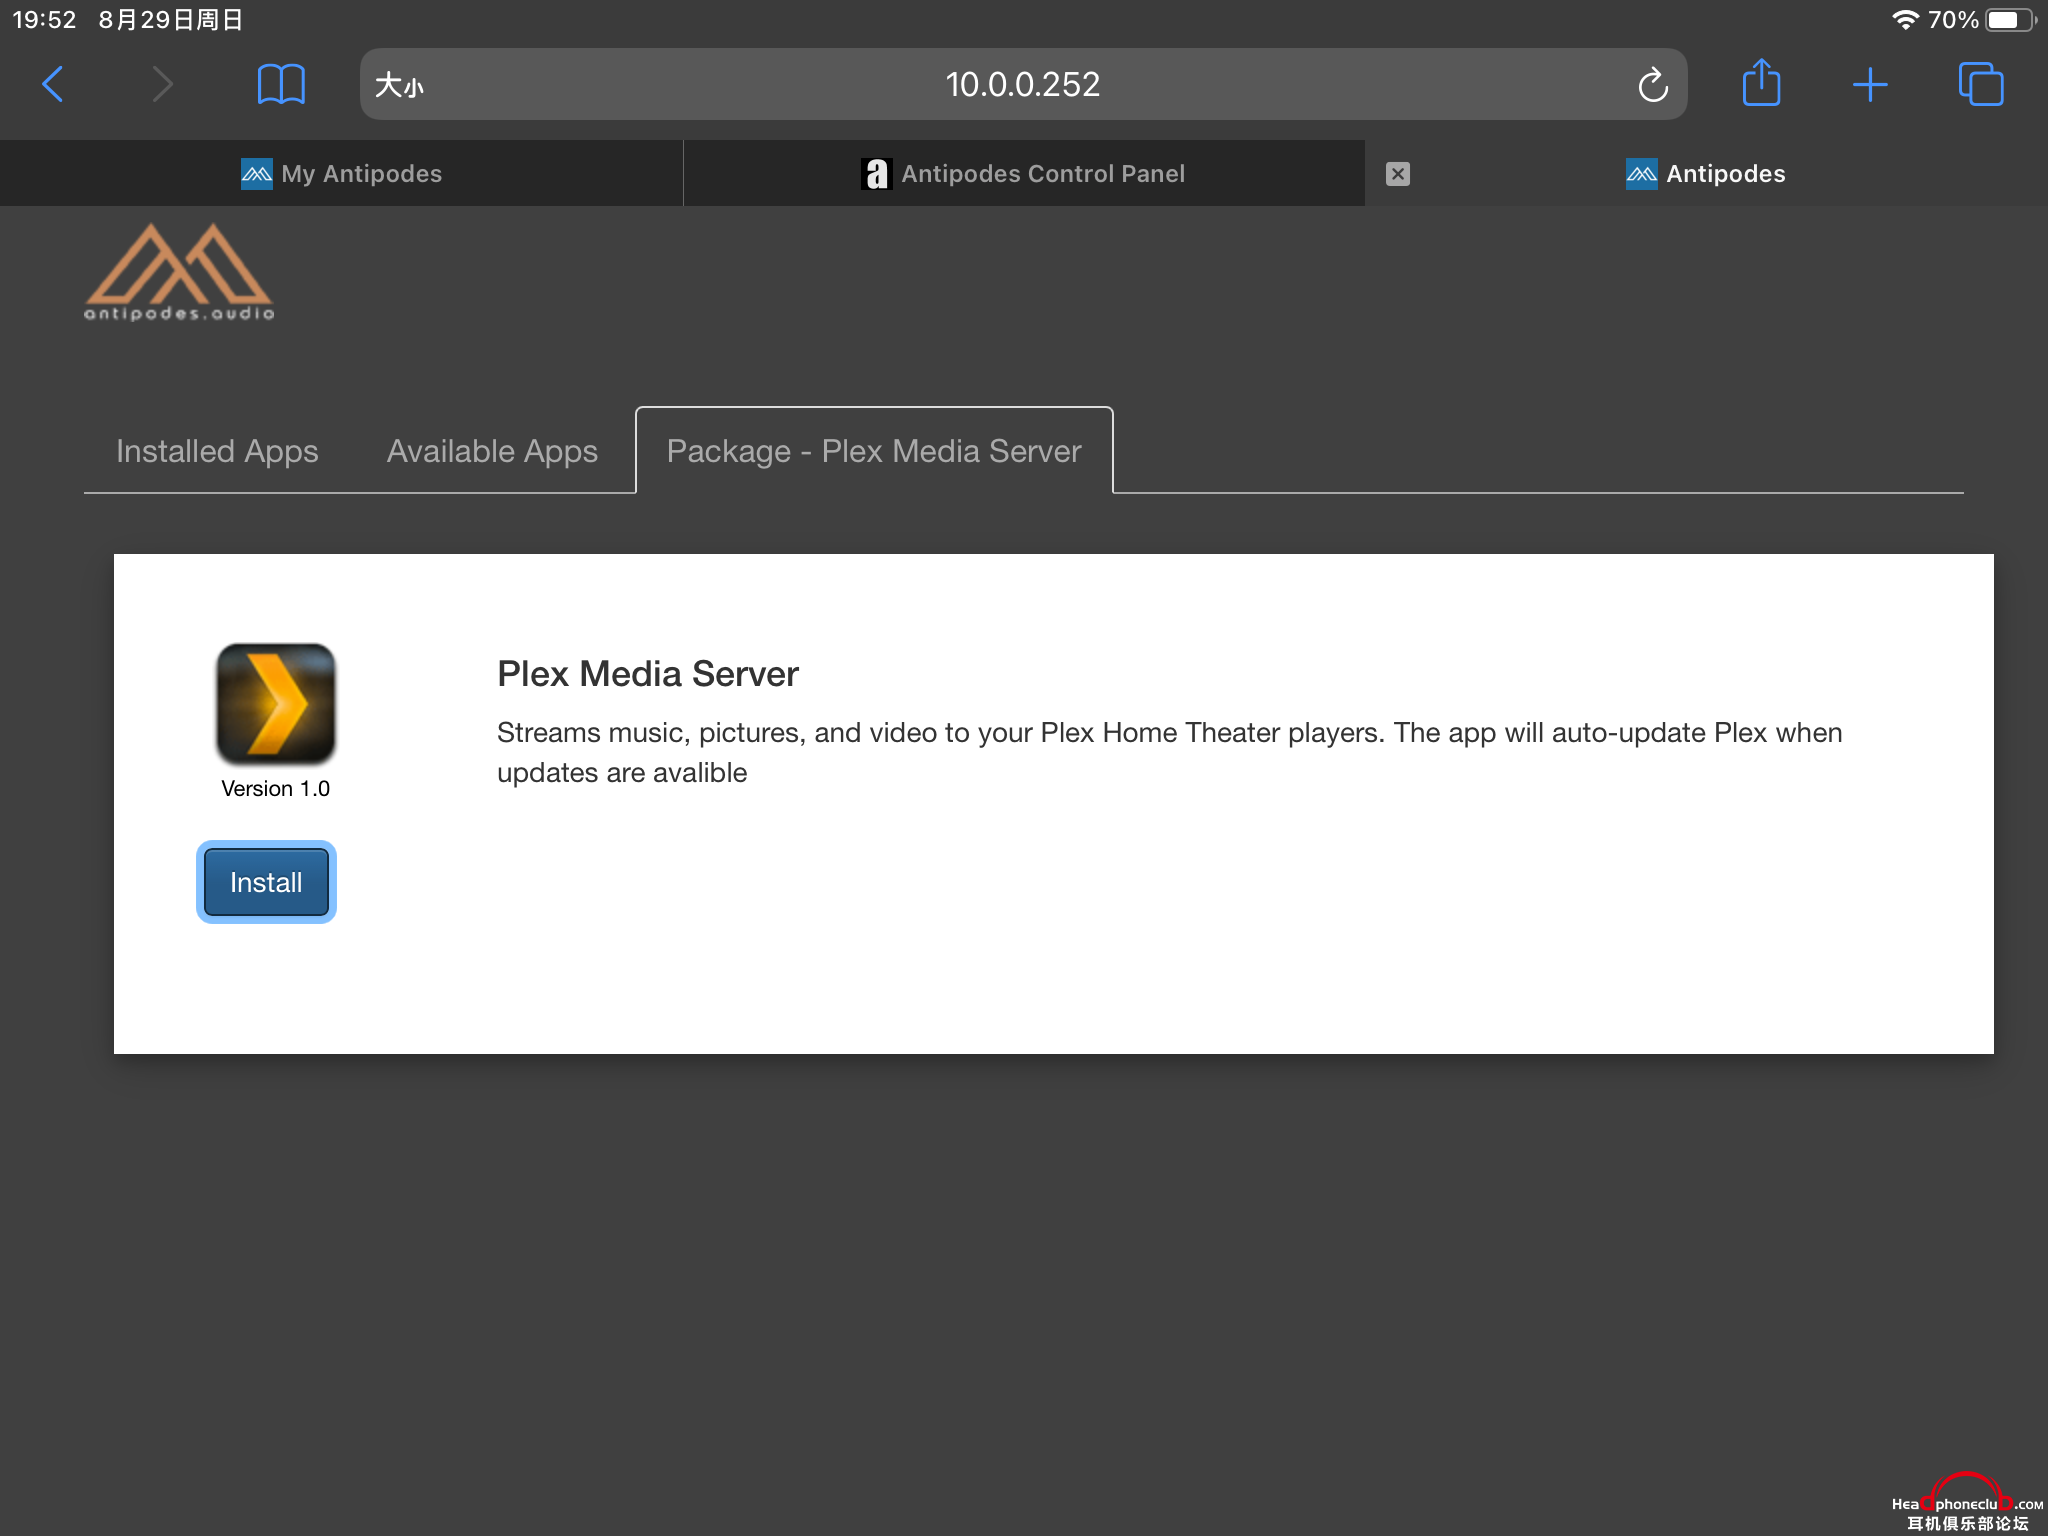2048x1536 pixels.
Task: Switch to the Available Apps tab
Action: coord(490,450)
